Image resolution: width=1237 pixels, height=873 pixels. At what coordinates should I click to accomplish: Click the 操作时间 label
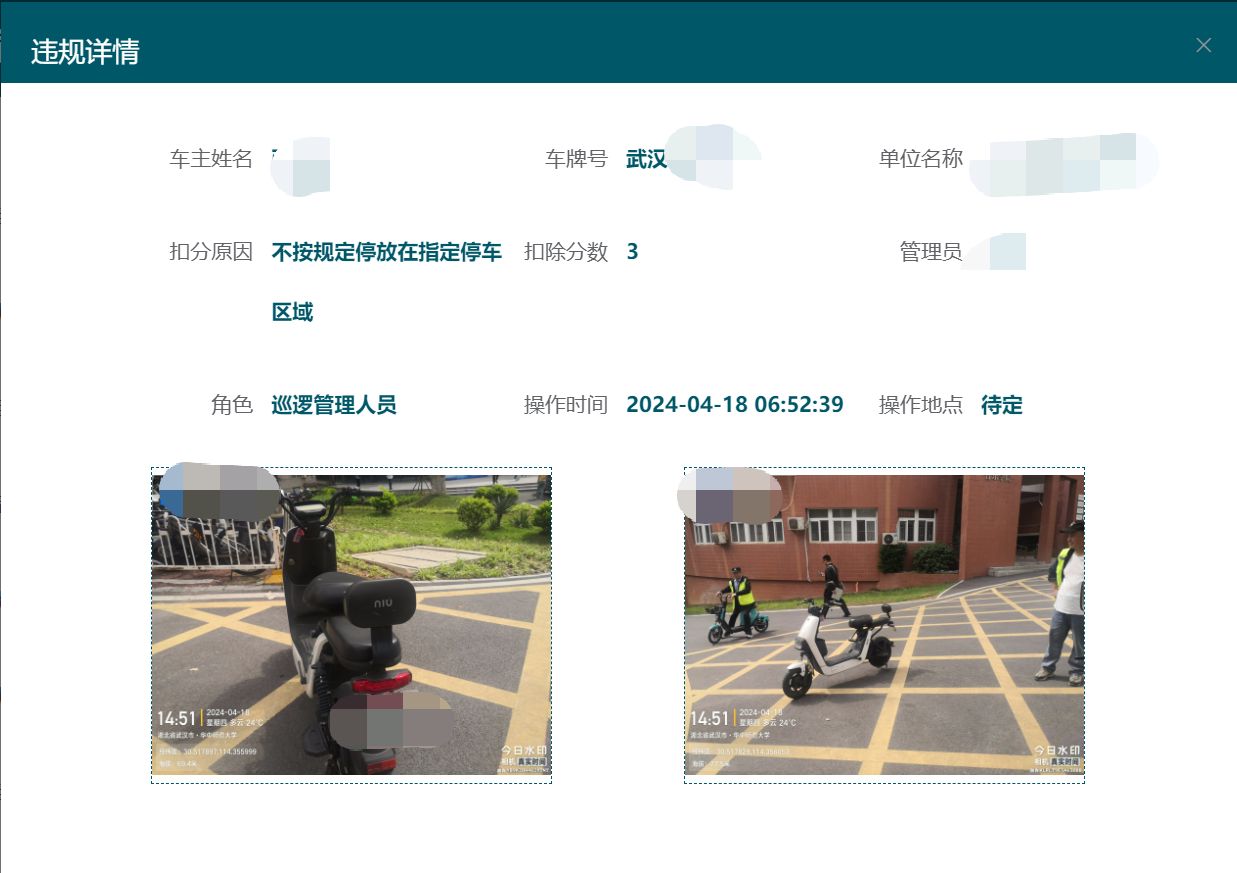(566, 405)
